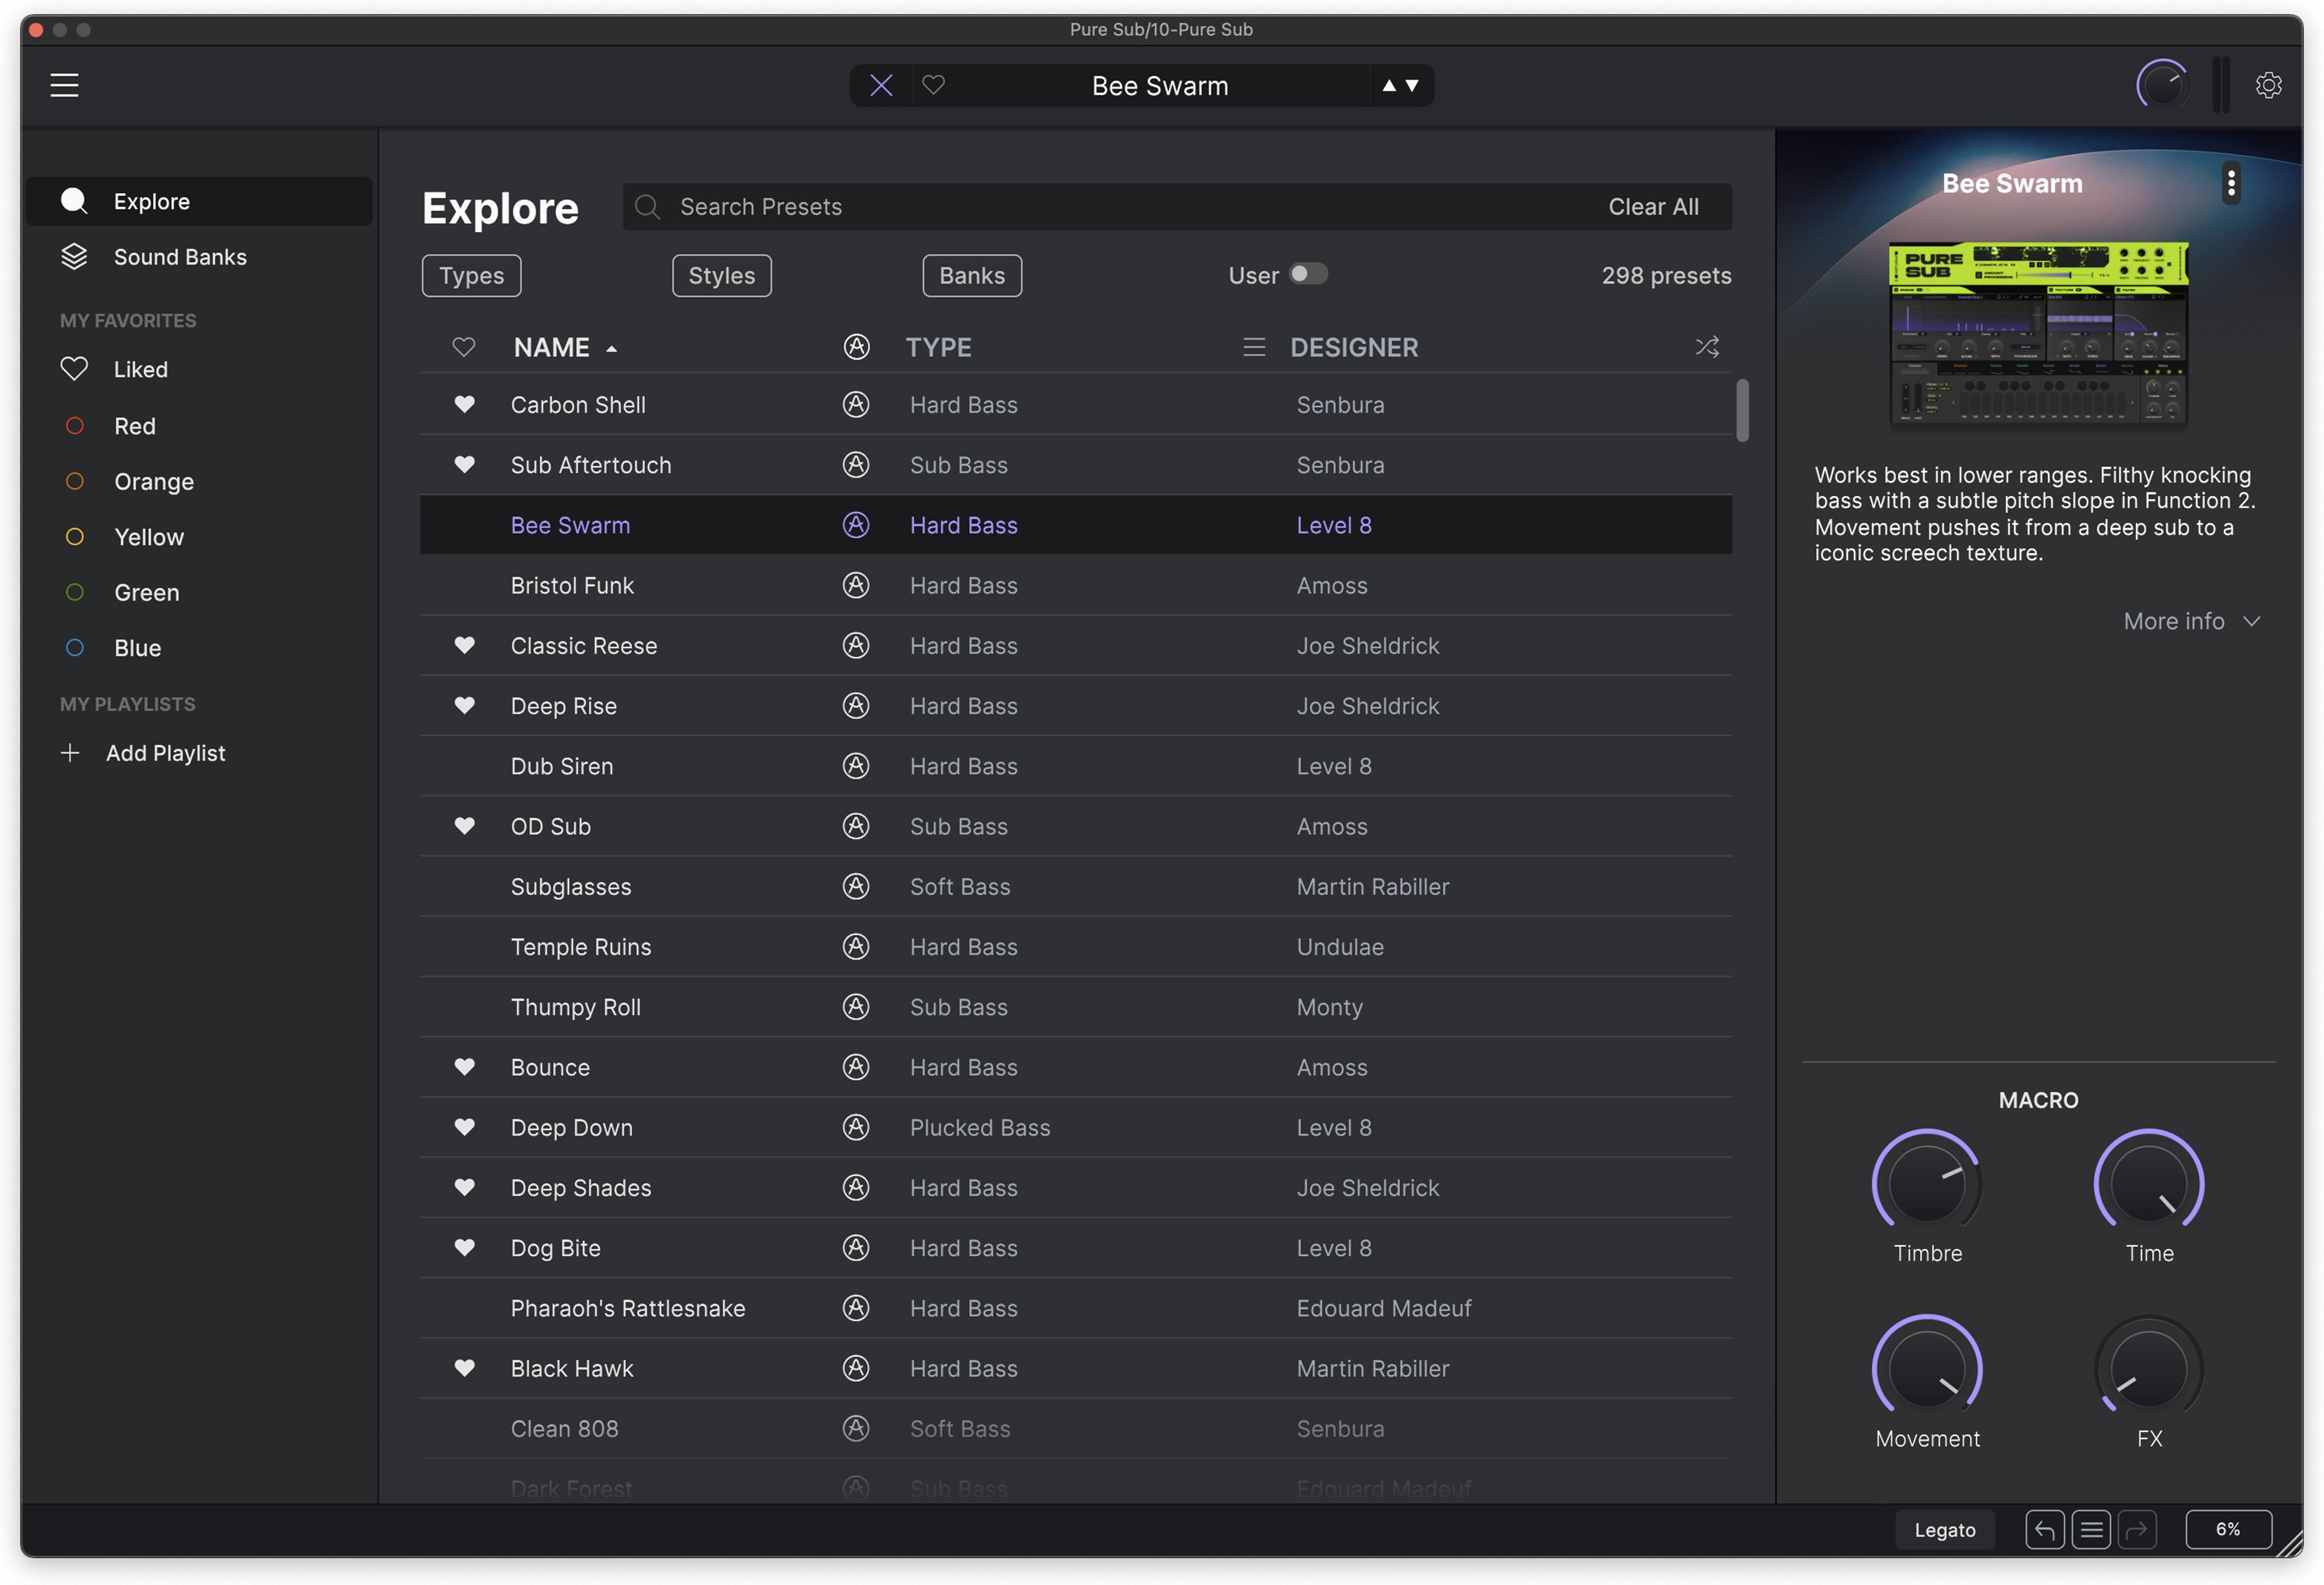Select the previous preset with up arrow
Viewport: 2324px width, 1585px height.
pyautogui.click(x=1388, y=86)
